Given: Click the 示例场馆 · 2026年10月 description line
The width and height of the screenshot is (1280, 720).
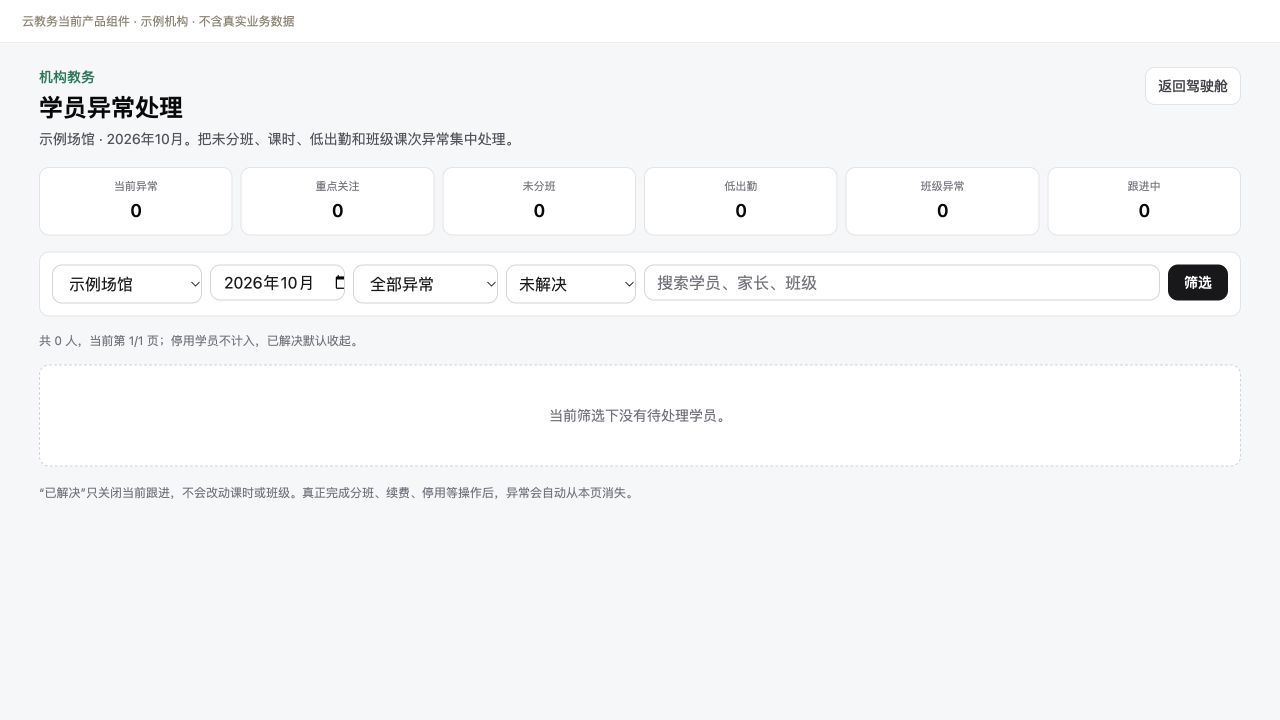Looking at the screenshot, I should point(279,139).
